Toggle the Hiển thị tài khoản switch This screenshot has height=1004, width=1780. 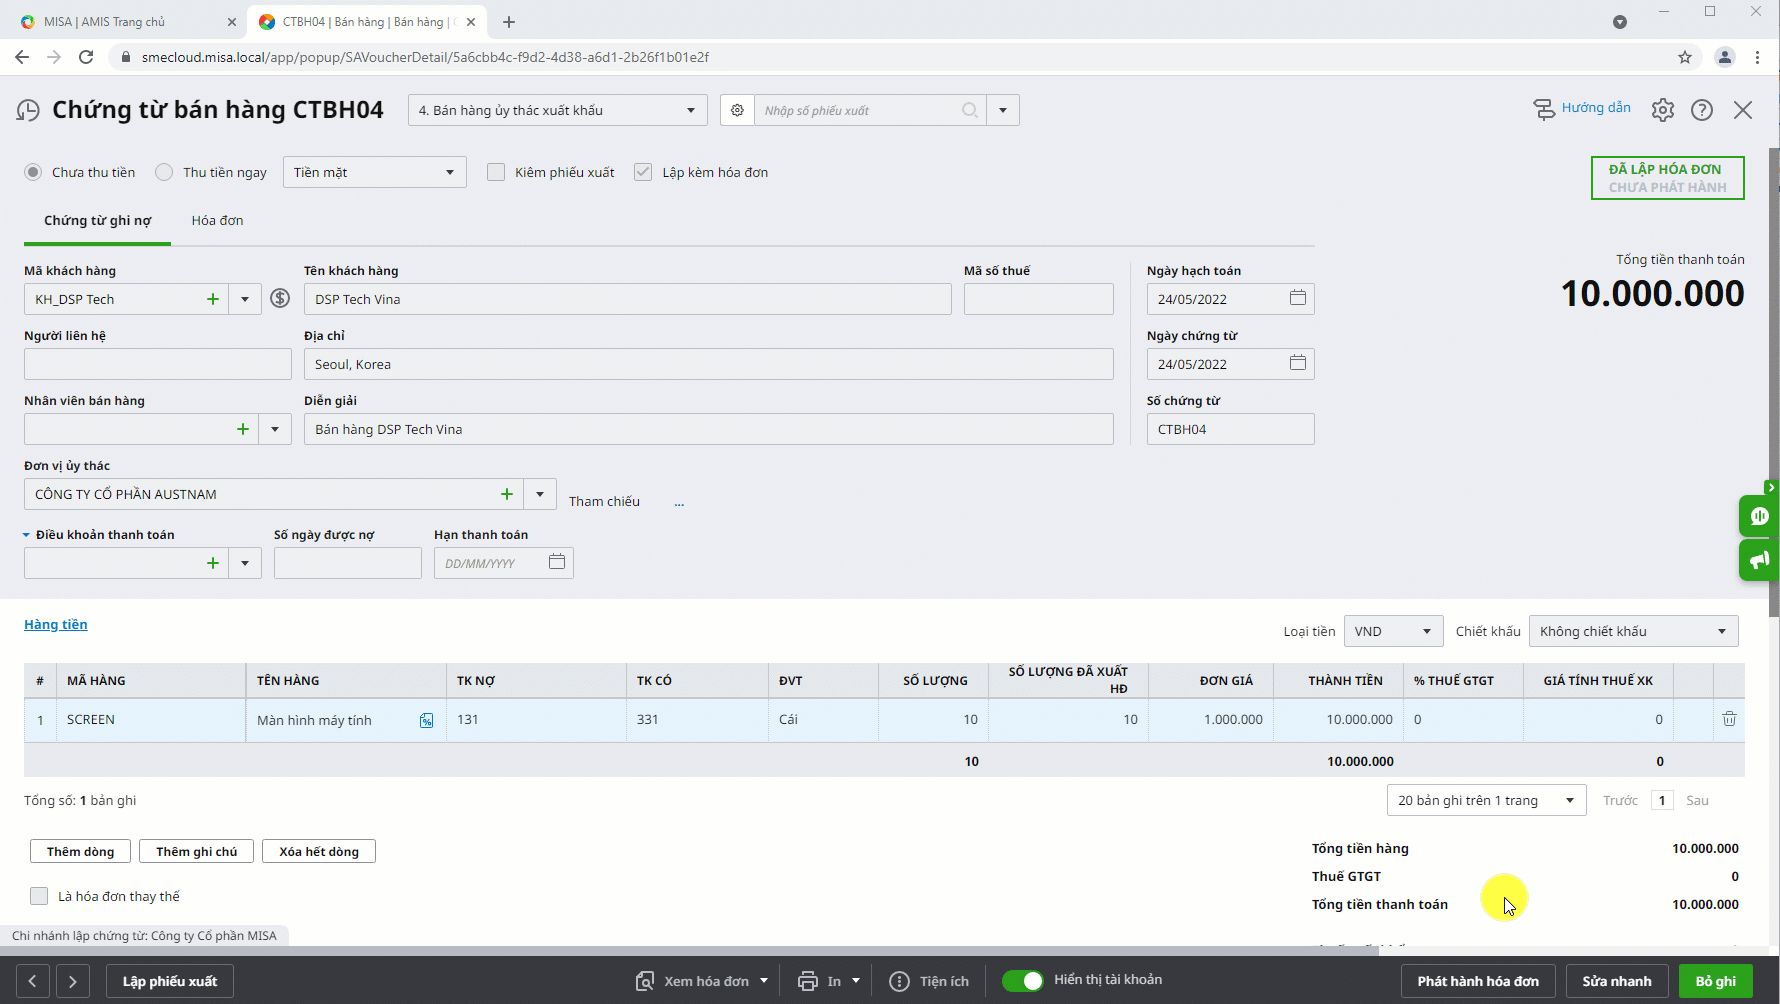(1022, 980)
